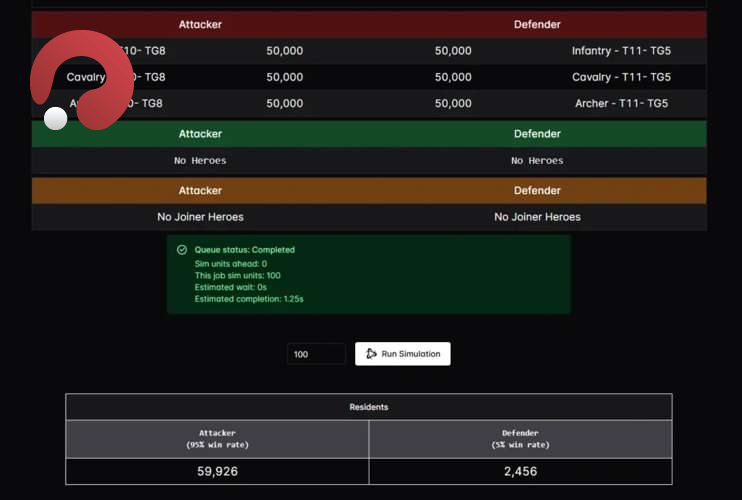
Task: Select the red Defender troops header
Action: coord(537,24)
